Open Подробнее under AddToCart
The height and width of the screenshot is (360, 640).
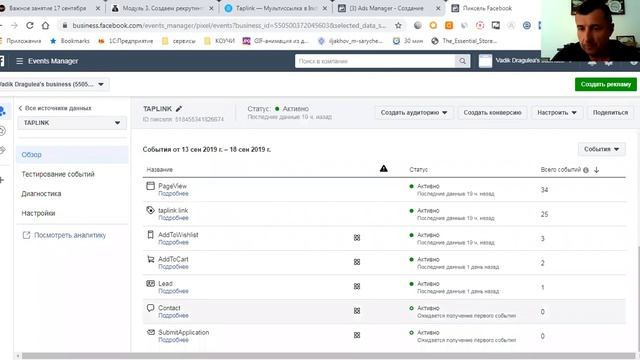[x=173, y=267]
